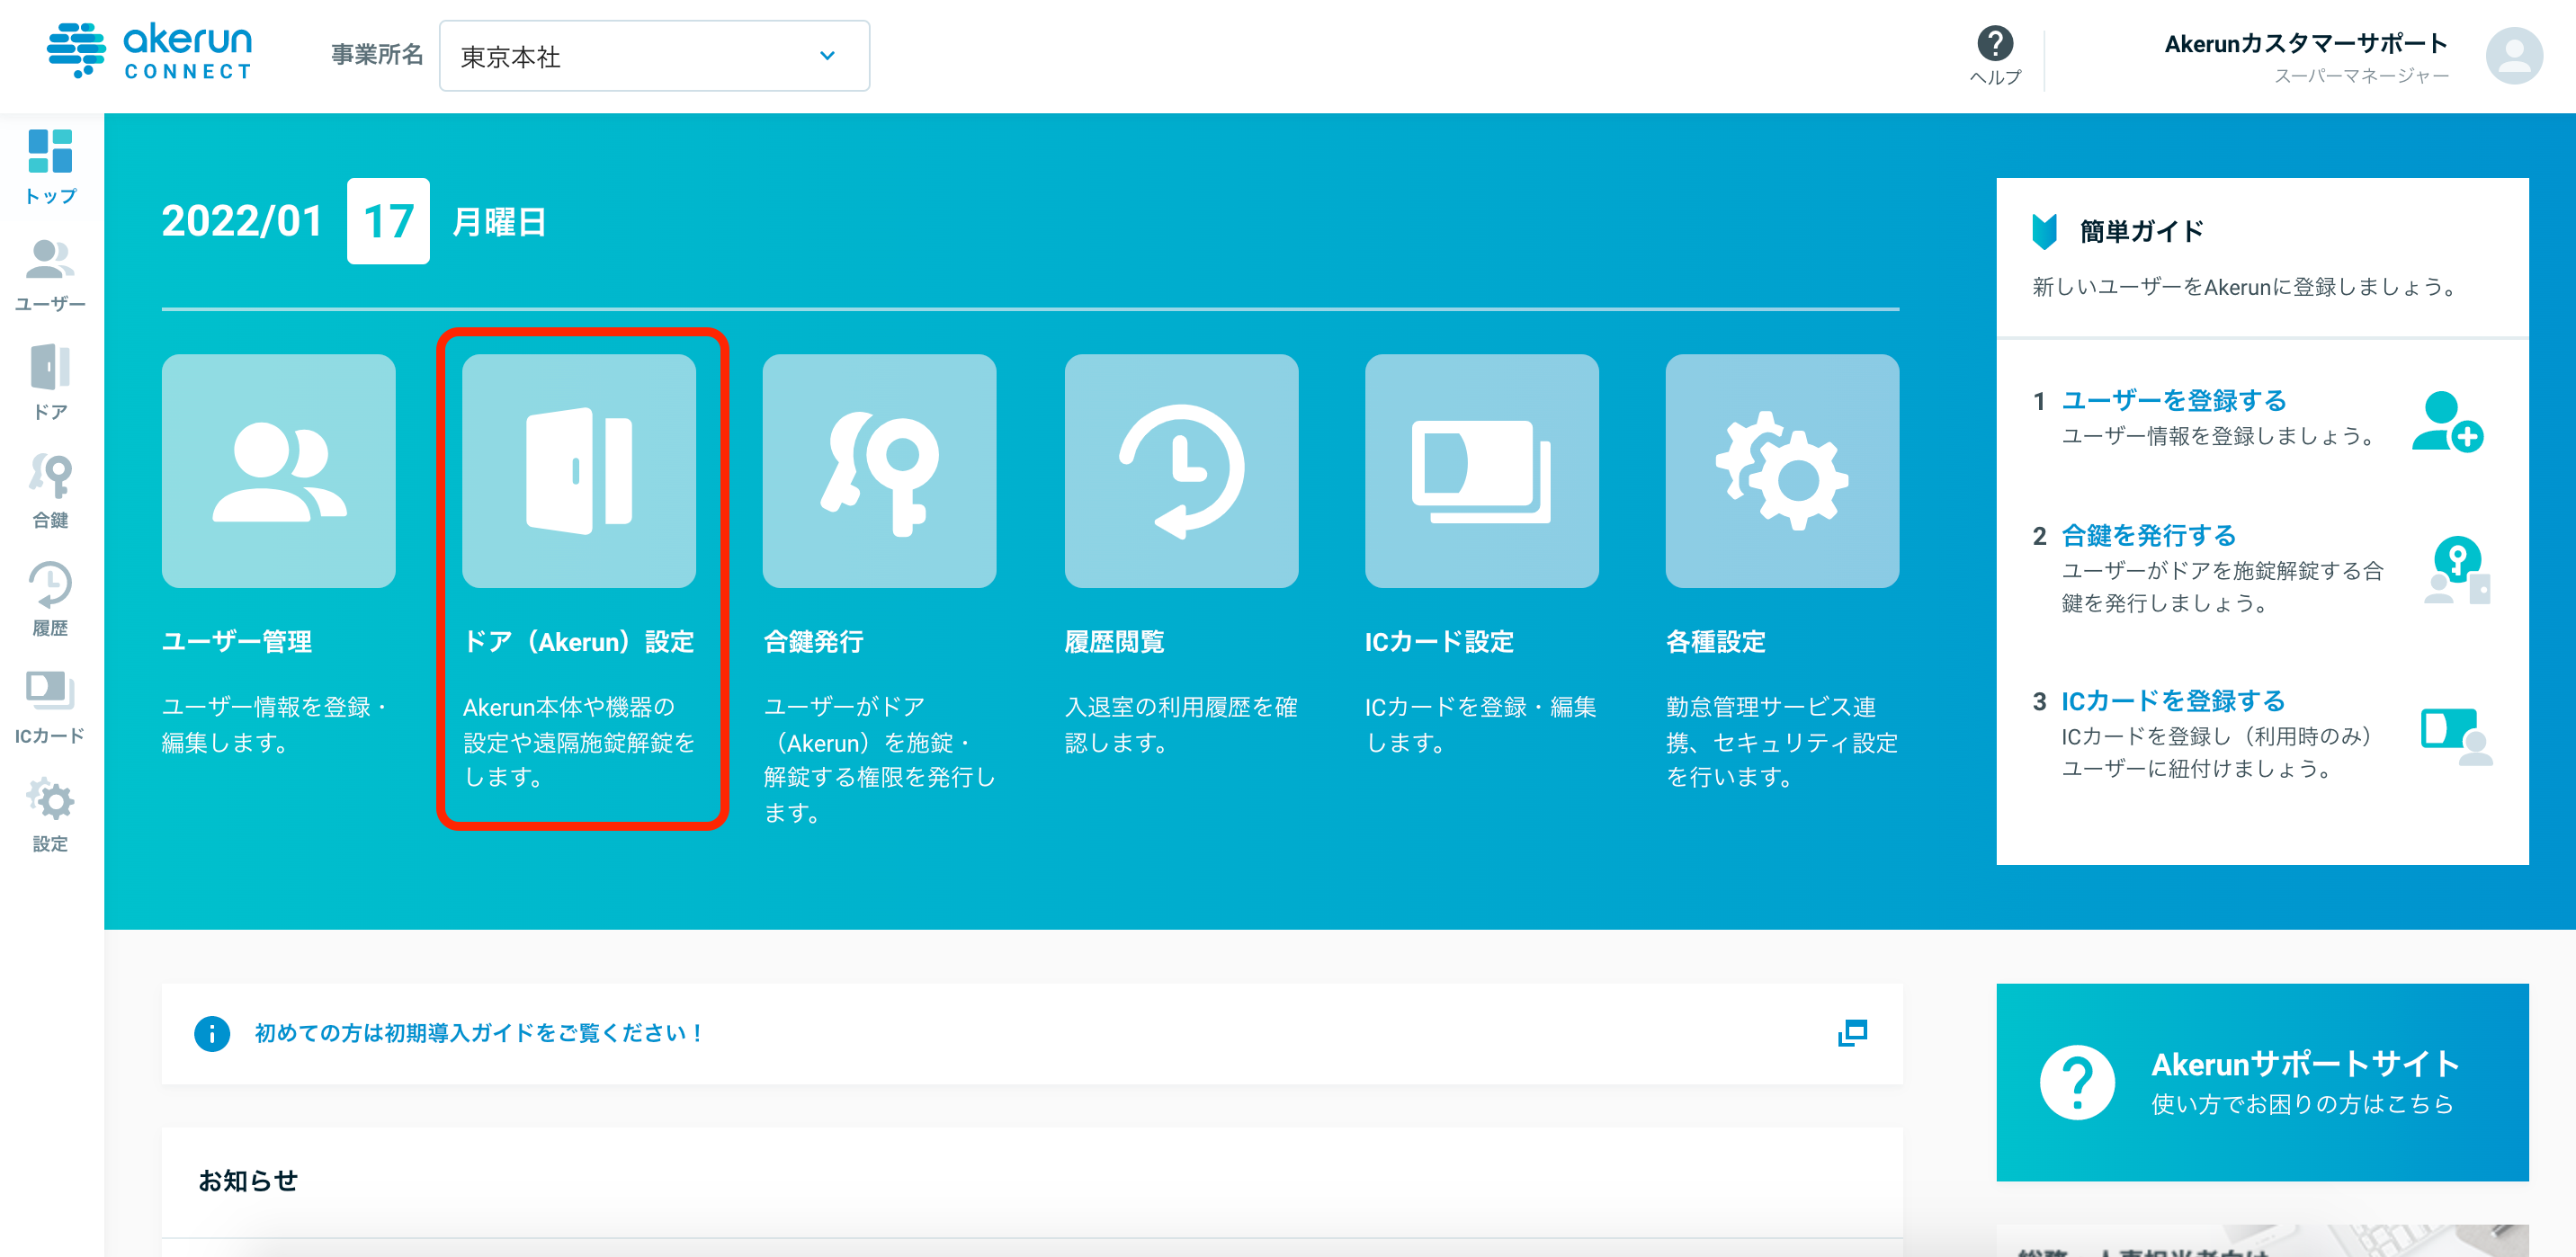Click the 事業所名 label
The width and height of the screenshot is (2576, 1257).
pyautogui.click(x=377, y=54)
